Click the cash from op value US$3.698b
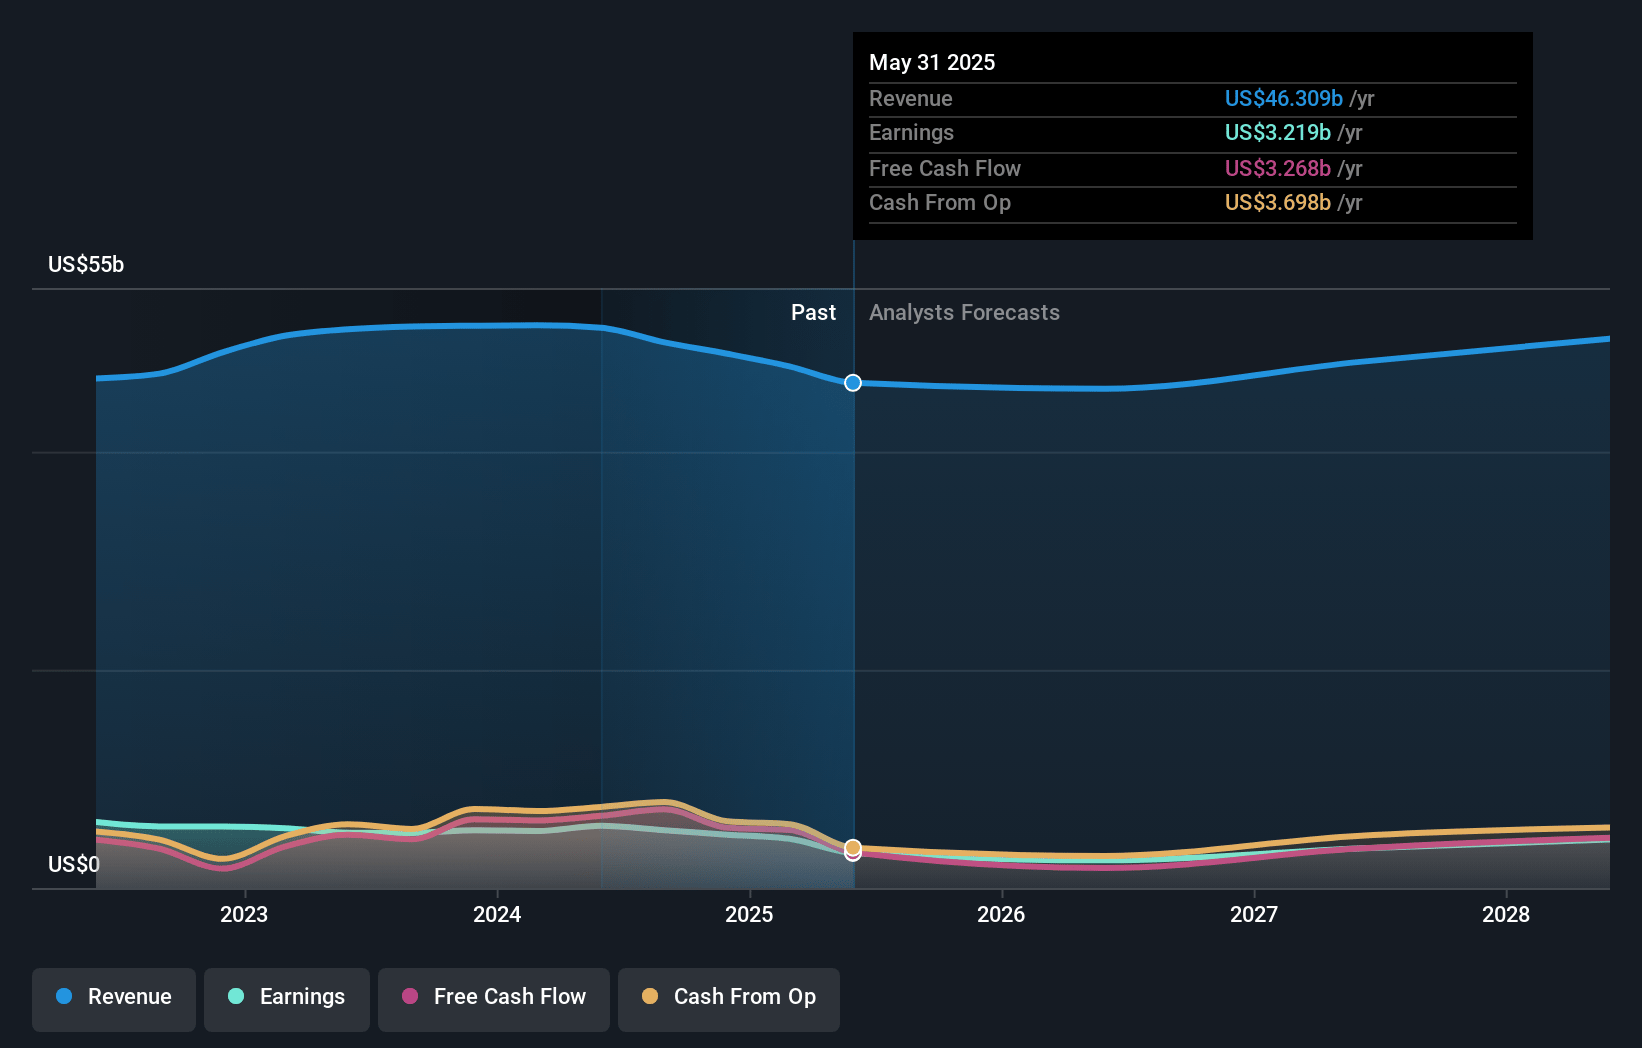1642x1048 pixels. coord(1278,203)
